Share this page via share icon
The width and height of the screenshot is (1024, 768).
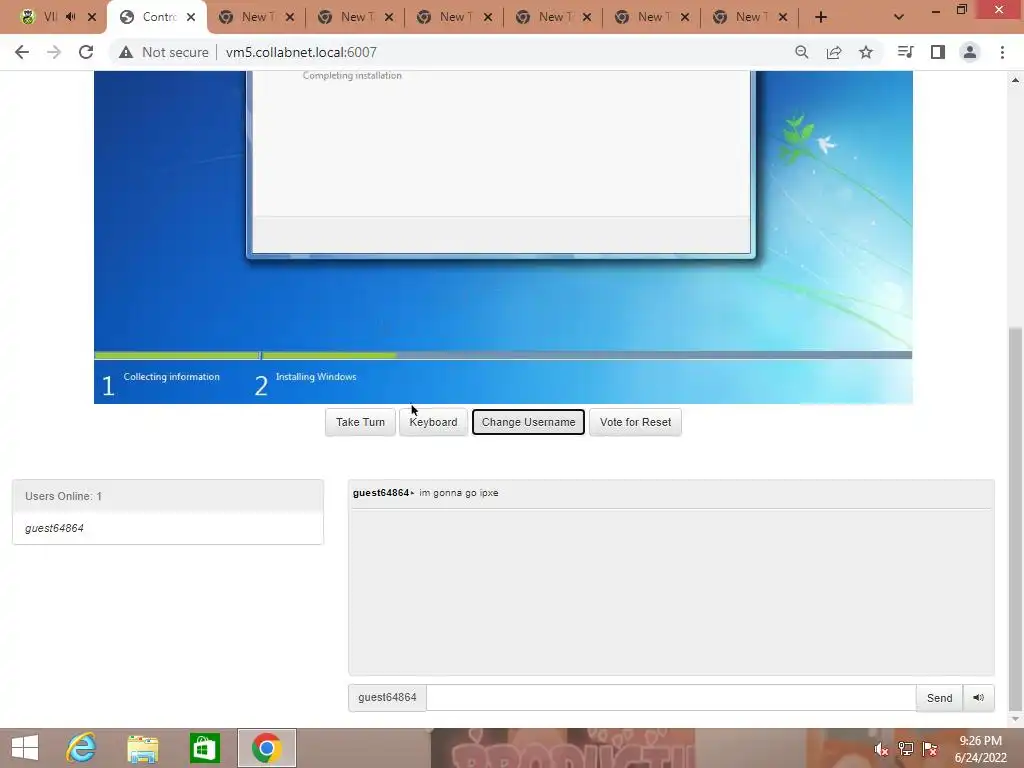click(834, 52)
